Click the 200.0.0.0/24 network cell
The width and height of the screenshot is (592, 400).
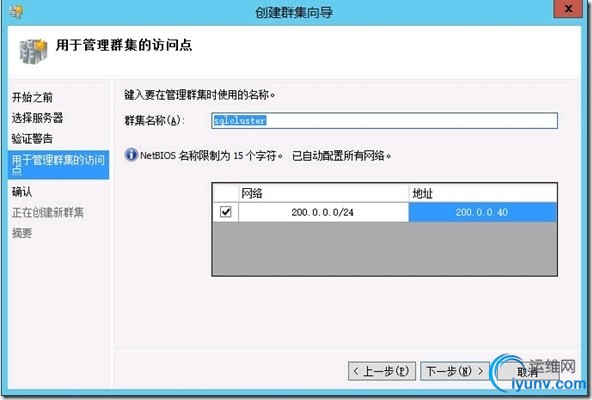coord(323,212)
